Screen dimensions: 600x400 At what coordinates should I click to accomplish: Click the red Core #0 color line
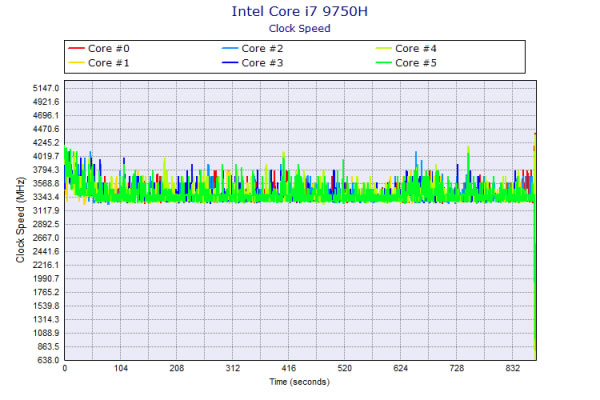pyautogui.click(x=76, y=49)
